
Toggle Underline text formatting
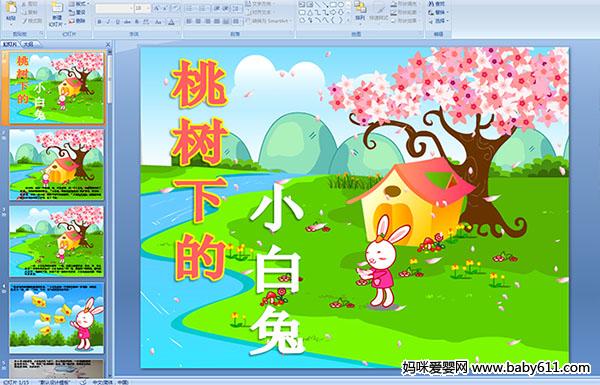point(117,22)
